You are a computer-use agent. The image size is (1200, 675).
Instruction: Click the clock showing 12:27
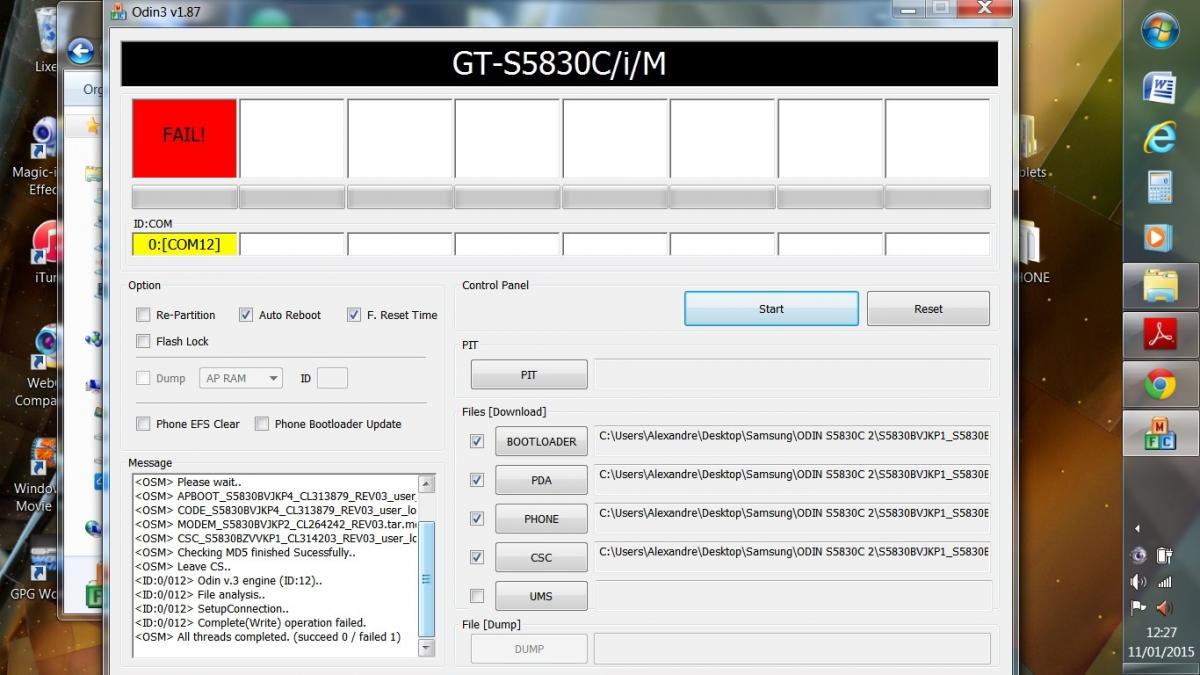point(1161,632)
